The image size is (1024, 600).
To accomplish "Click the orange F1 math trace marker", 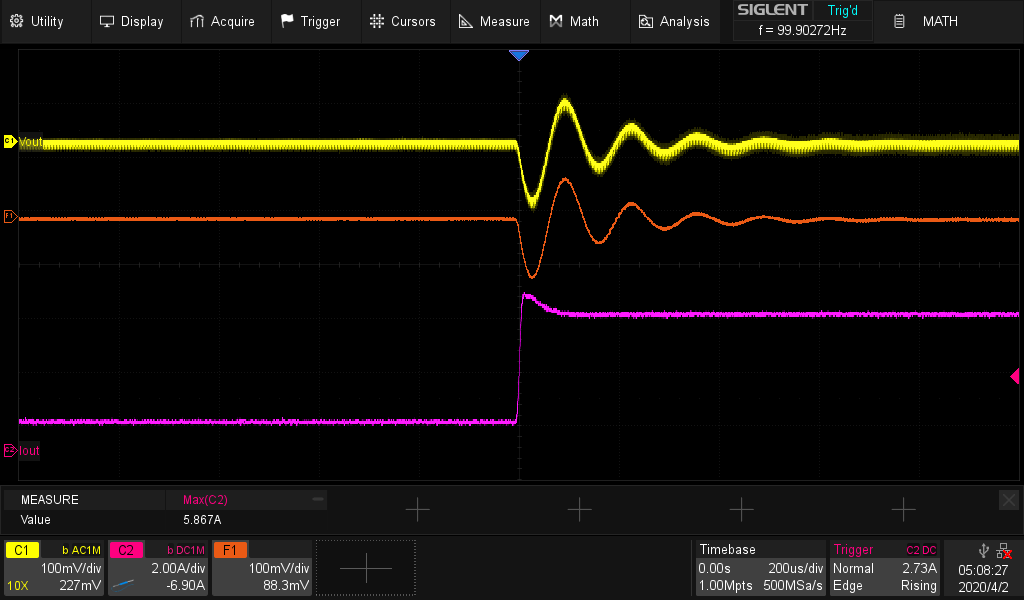I will tap(10, 216).
